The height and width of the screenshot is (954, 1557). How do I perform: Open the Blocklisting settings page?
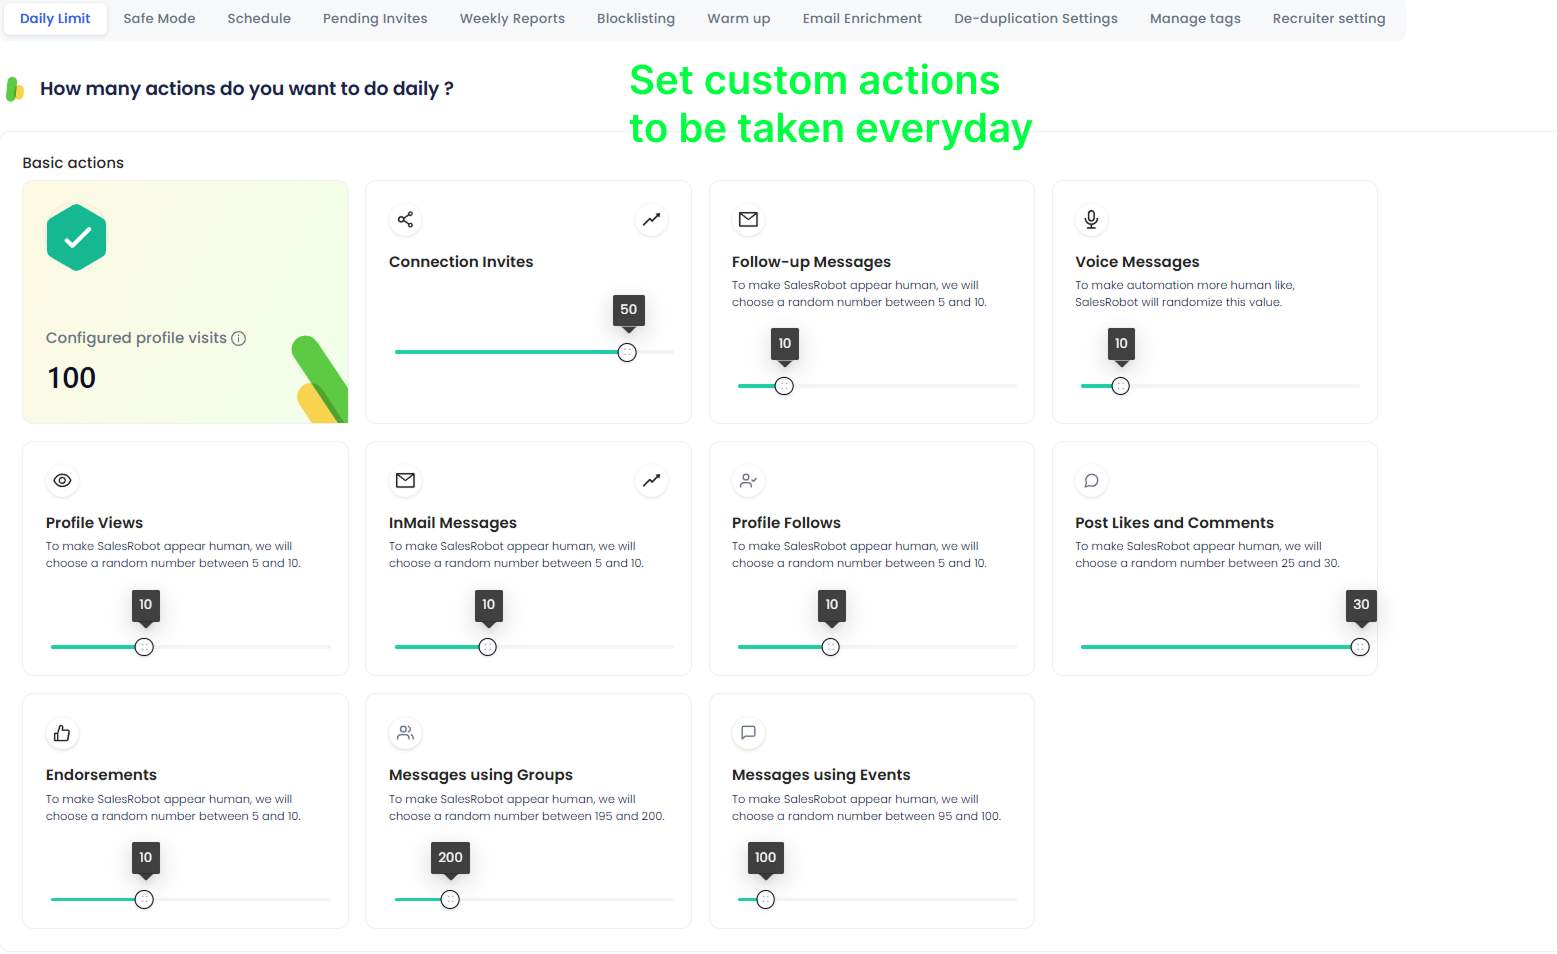coord(635,18)
